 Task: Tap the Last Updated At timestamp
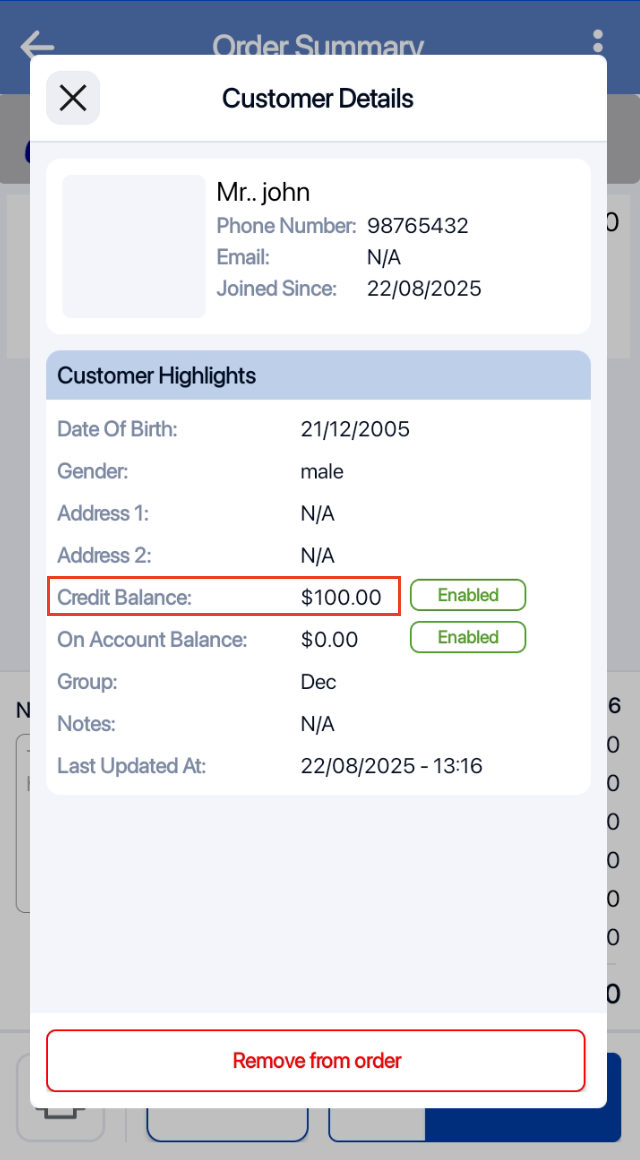pyautogui.click(x=391, y=766)
